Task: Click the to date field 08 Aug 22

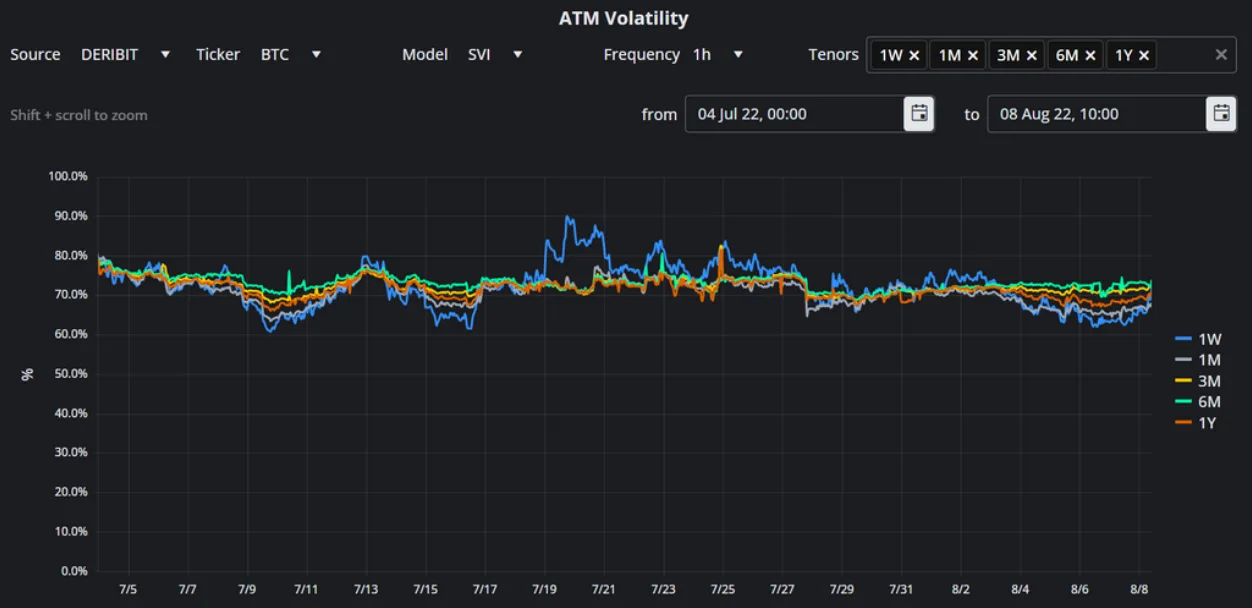Action: point(1097,114)
